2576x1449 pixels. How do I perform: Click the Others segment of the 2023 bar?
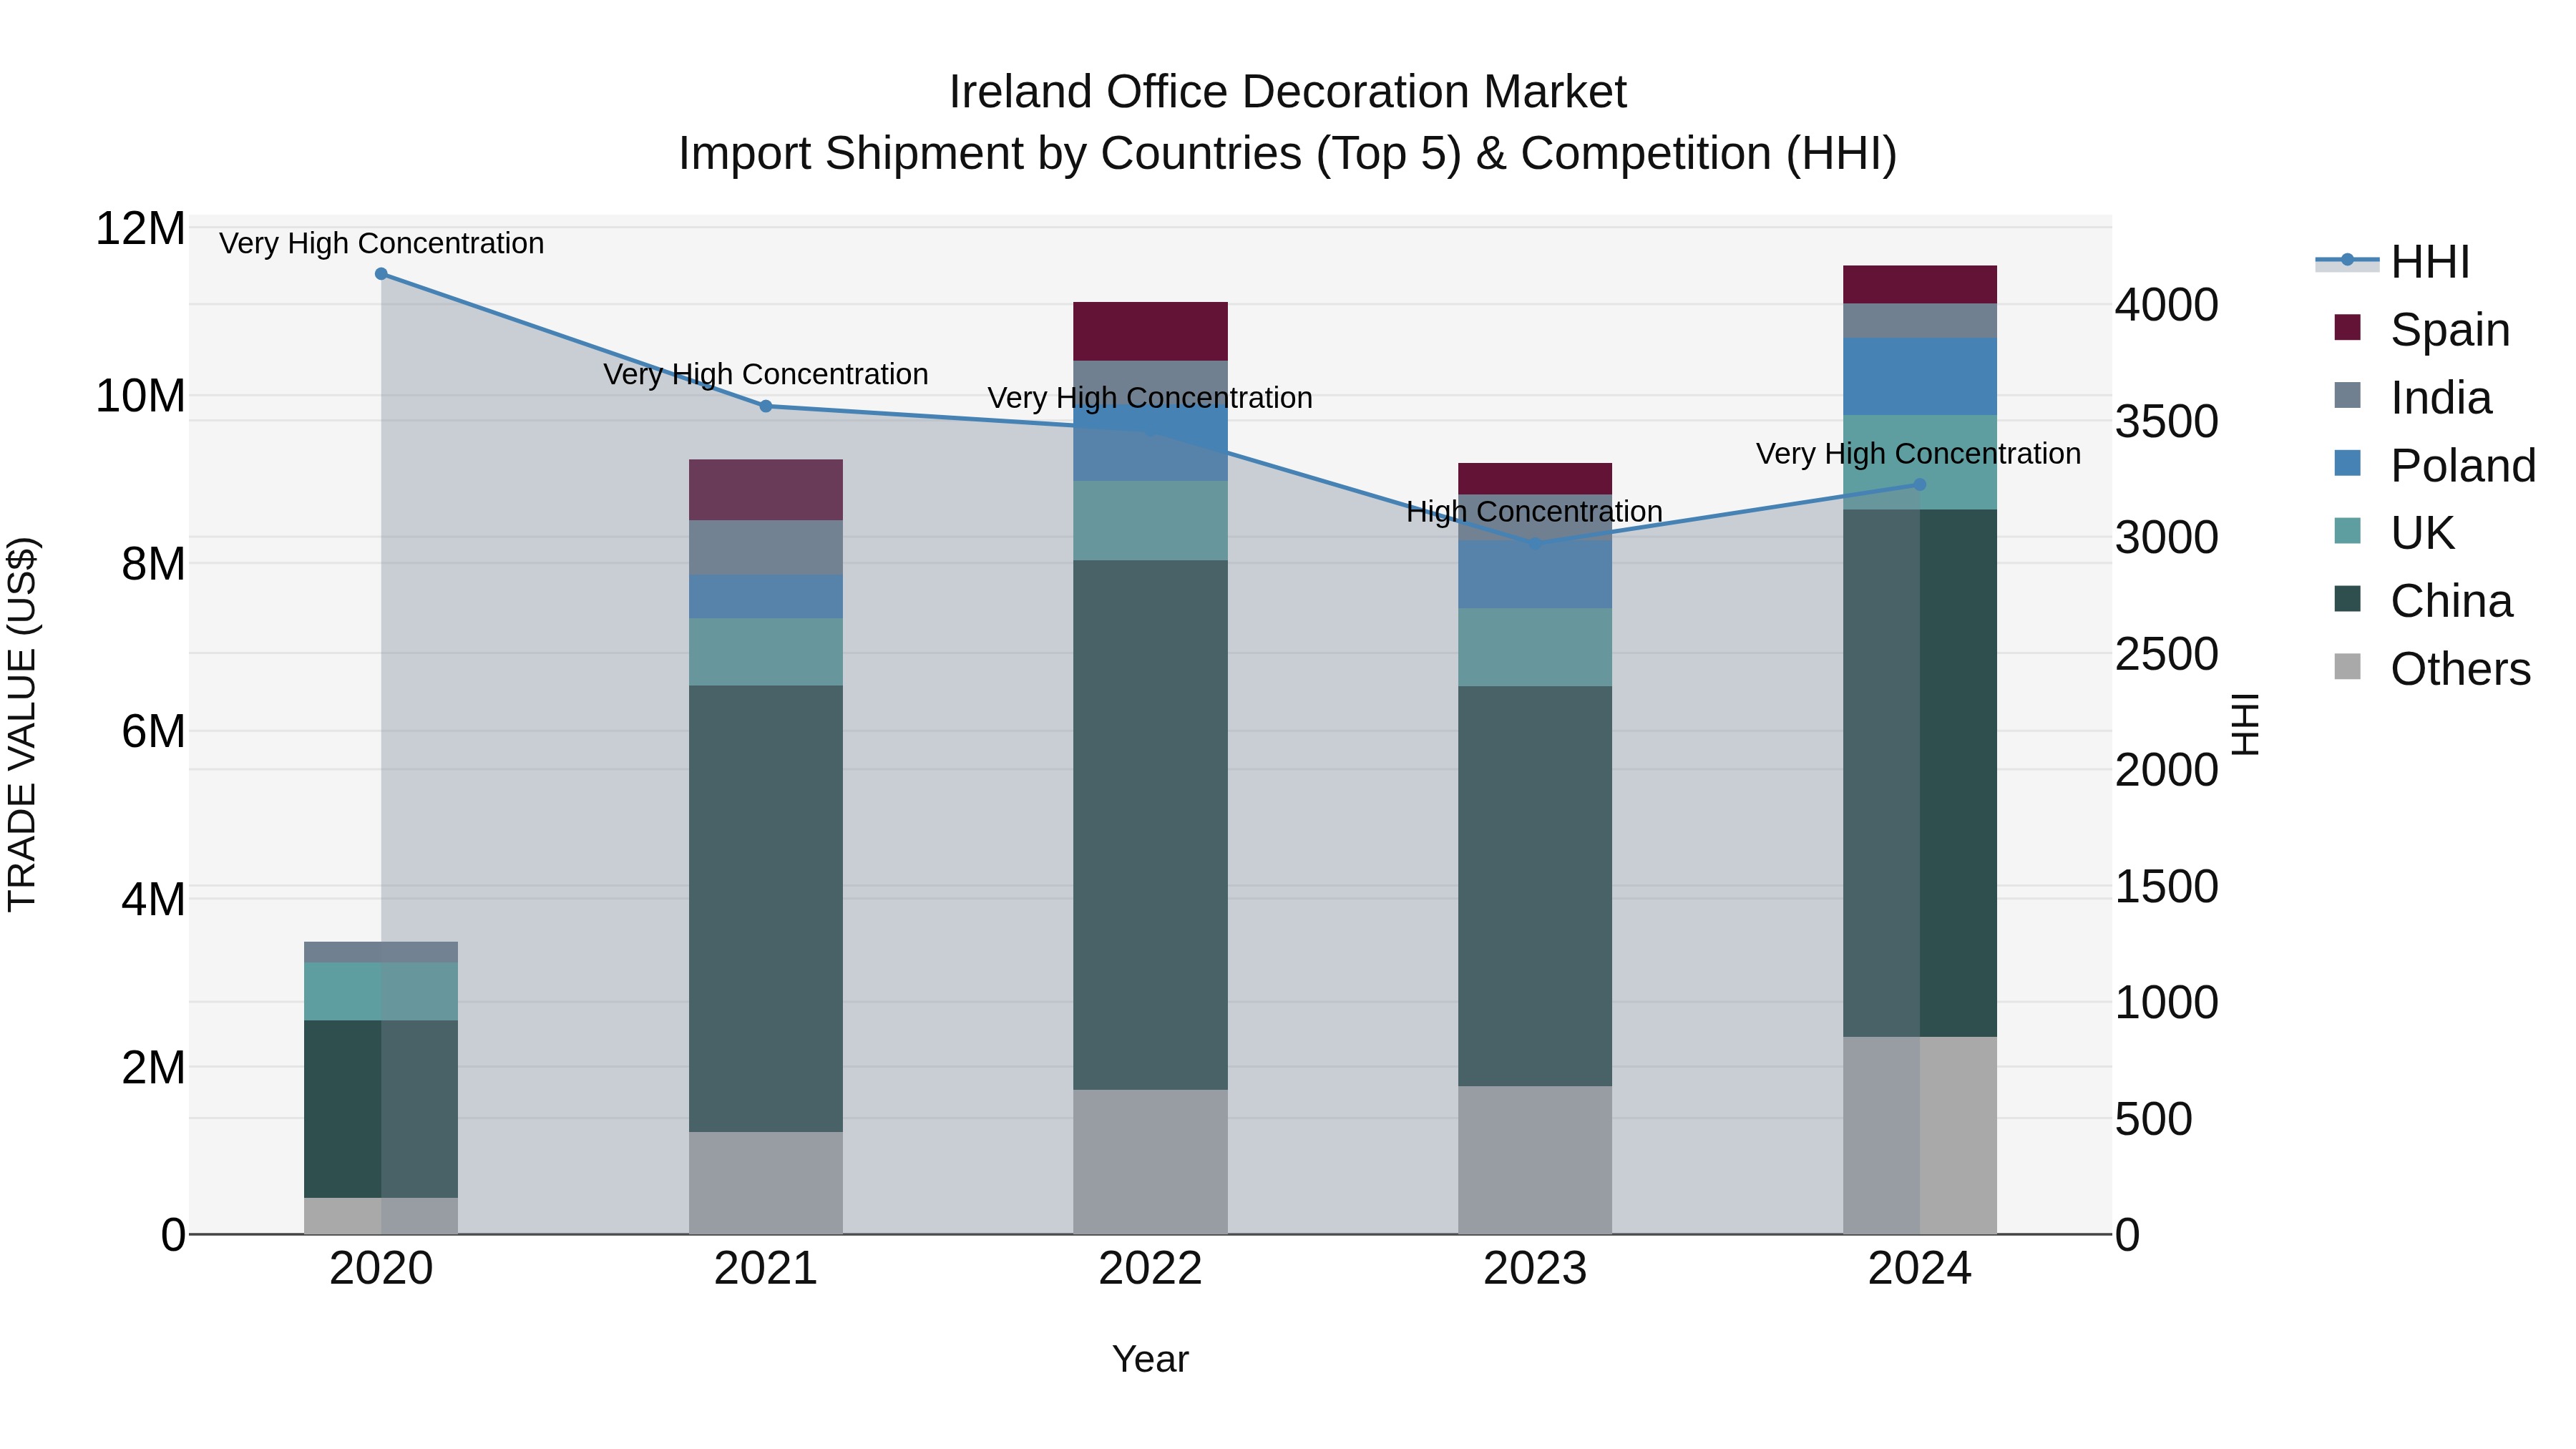[x=1535, y=1160]
